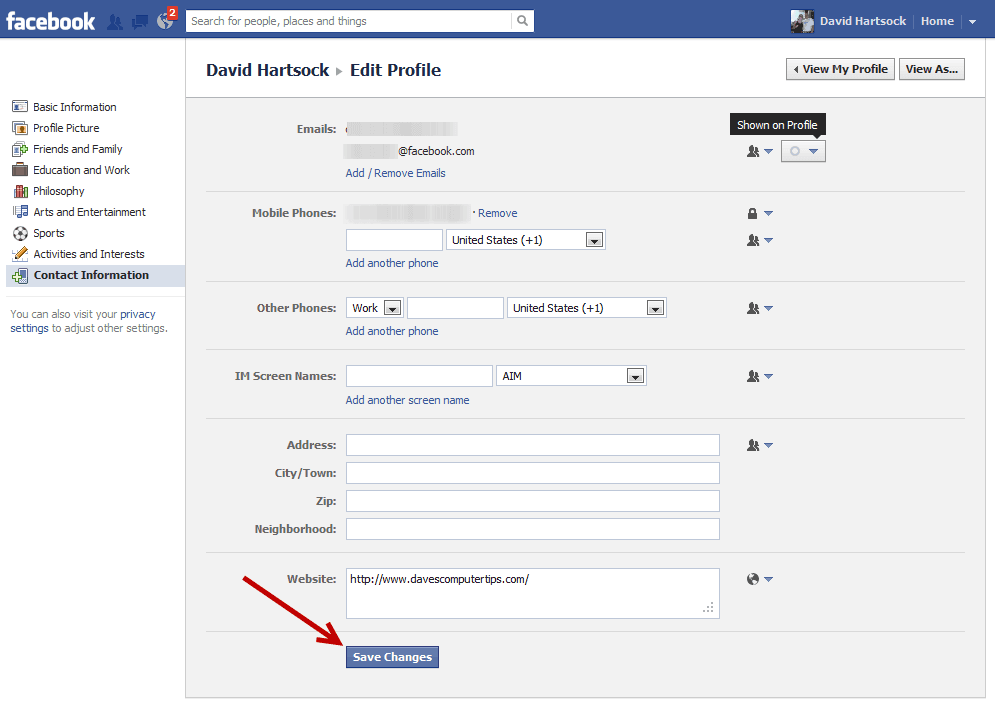Click the Contact Information sidebar icon
Viewport: 995px width, 704px height.
pos(20,276)
